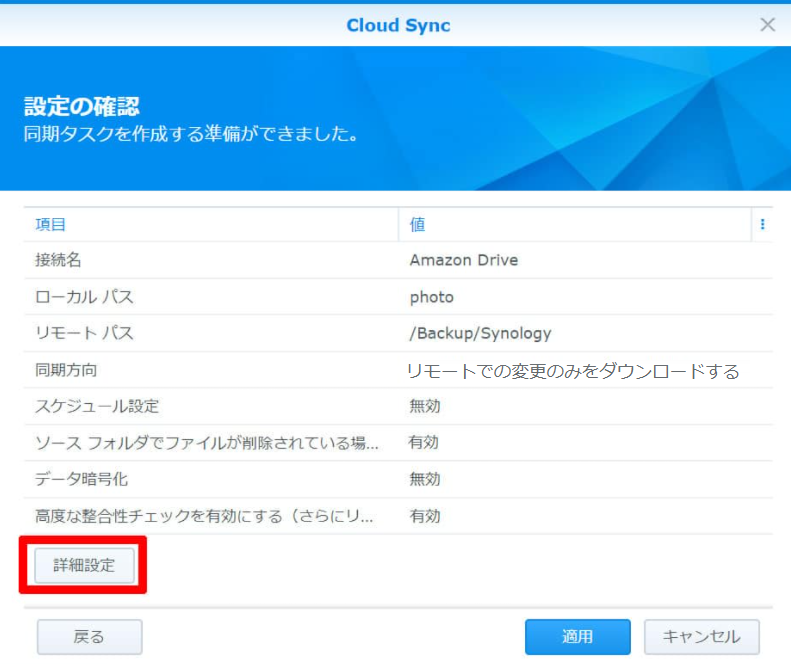The height and width of the screenshot is (664, 791).
Task: Click the リモートでの変更のみをダウンロードする value
Action: [573, 371]
